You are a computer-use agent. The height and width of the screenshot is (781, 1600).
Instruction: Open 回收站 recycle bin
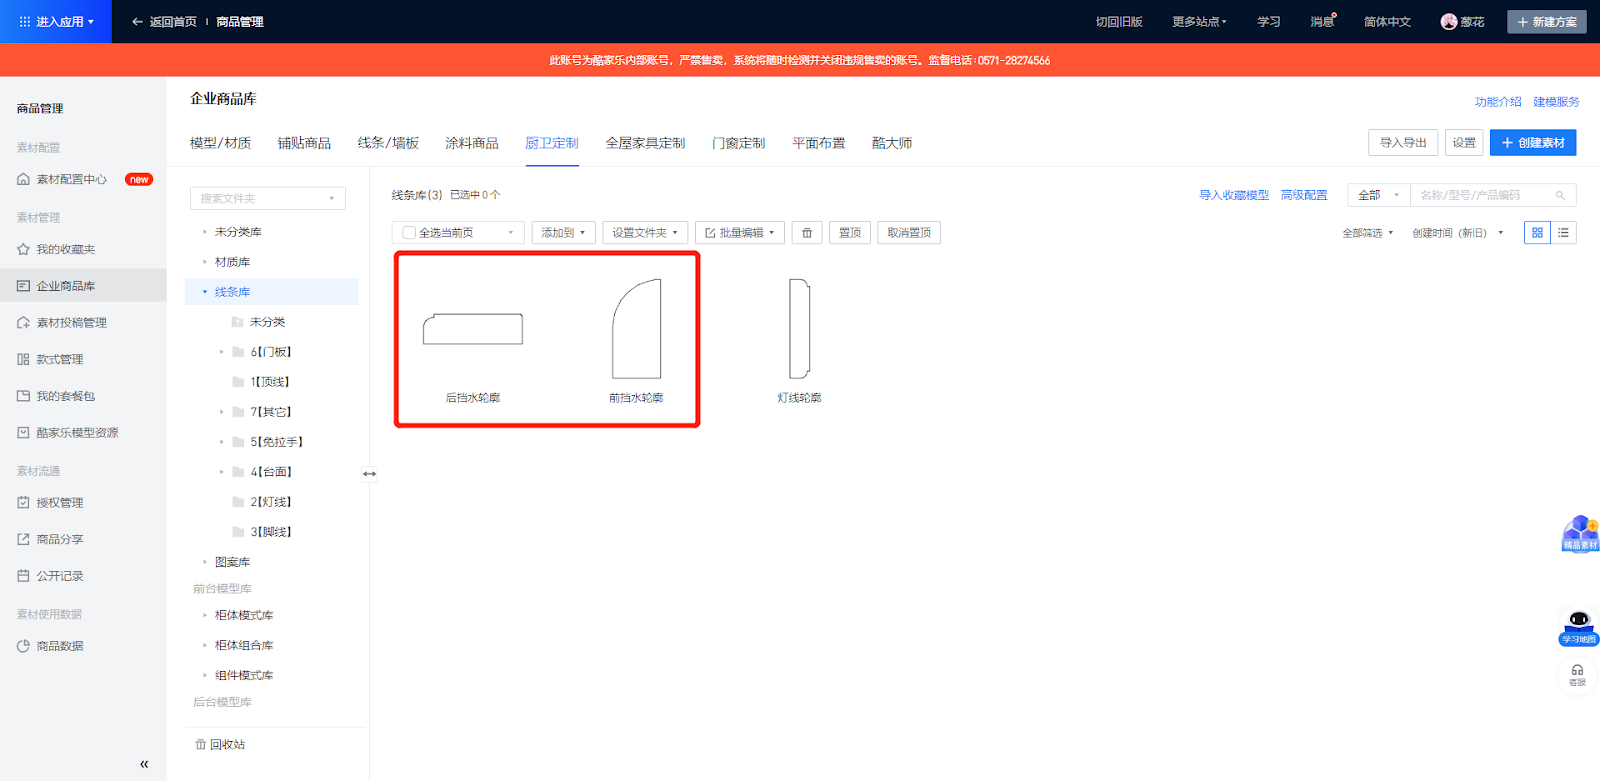click(x=220, y=745)
